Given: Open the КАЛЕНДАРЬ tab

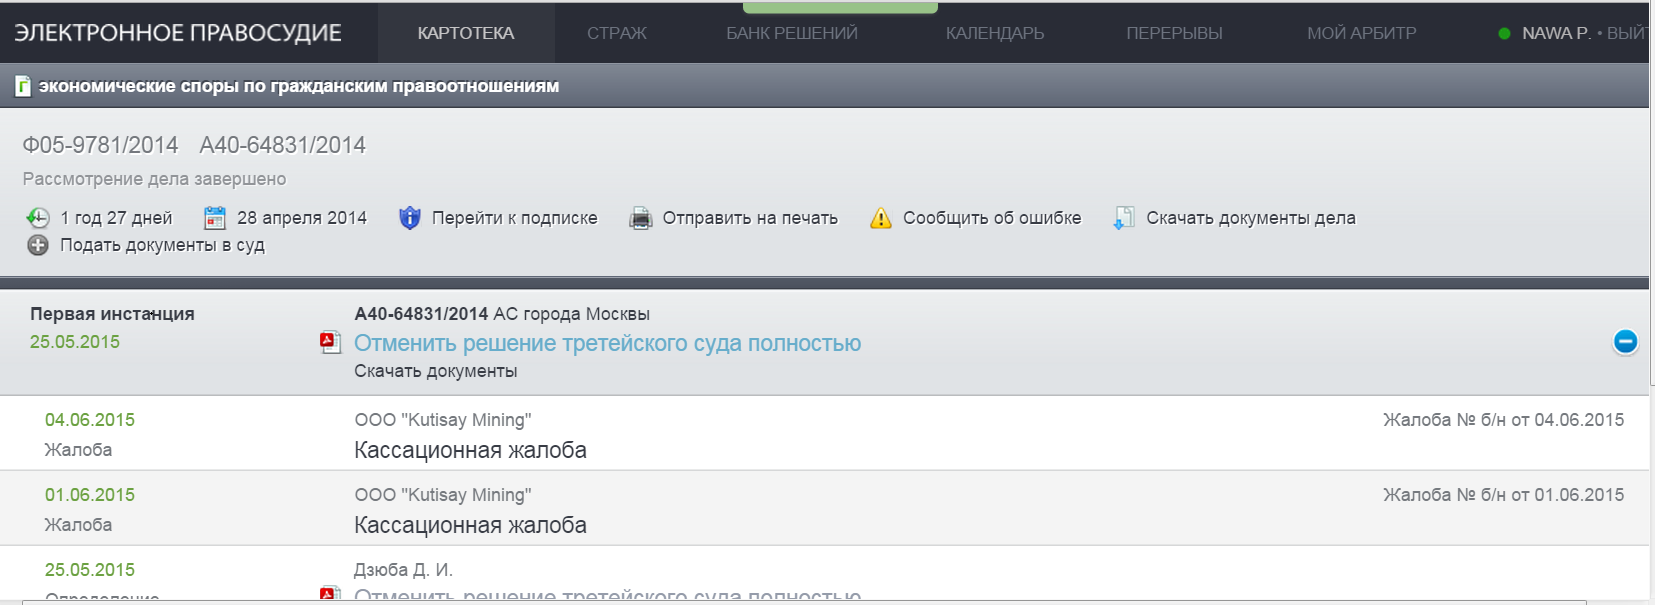Looking at the screenshot, I should (x=994, y=33).
